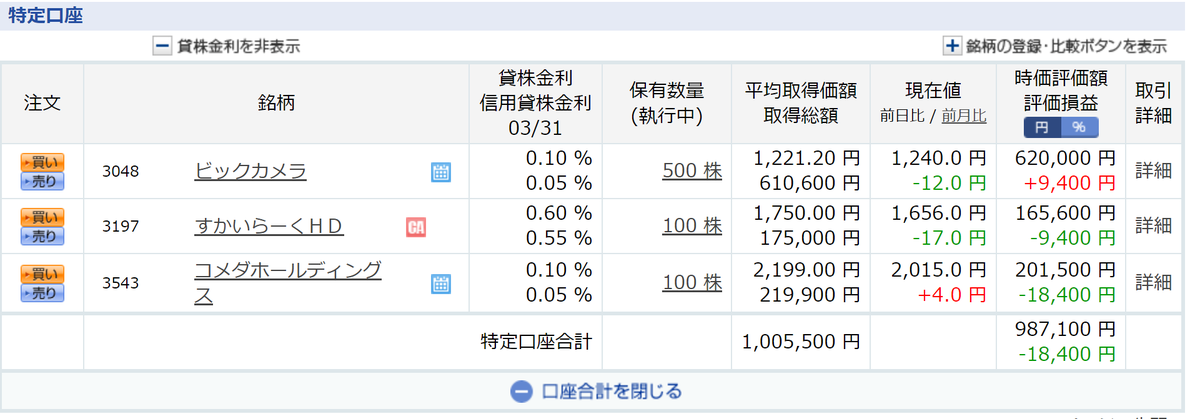Click 100 株 link for コメダホールディングス

click(692, 283)
